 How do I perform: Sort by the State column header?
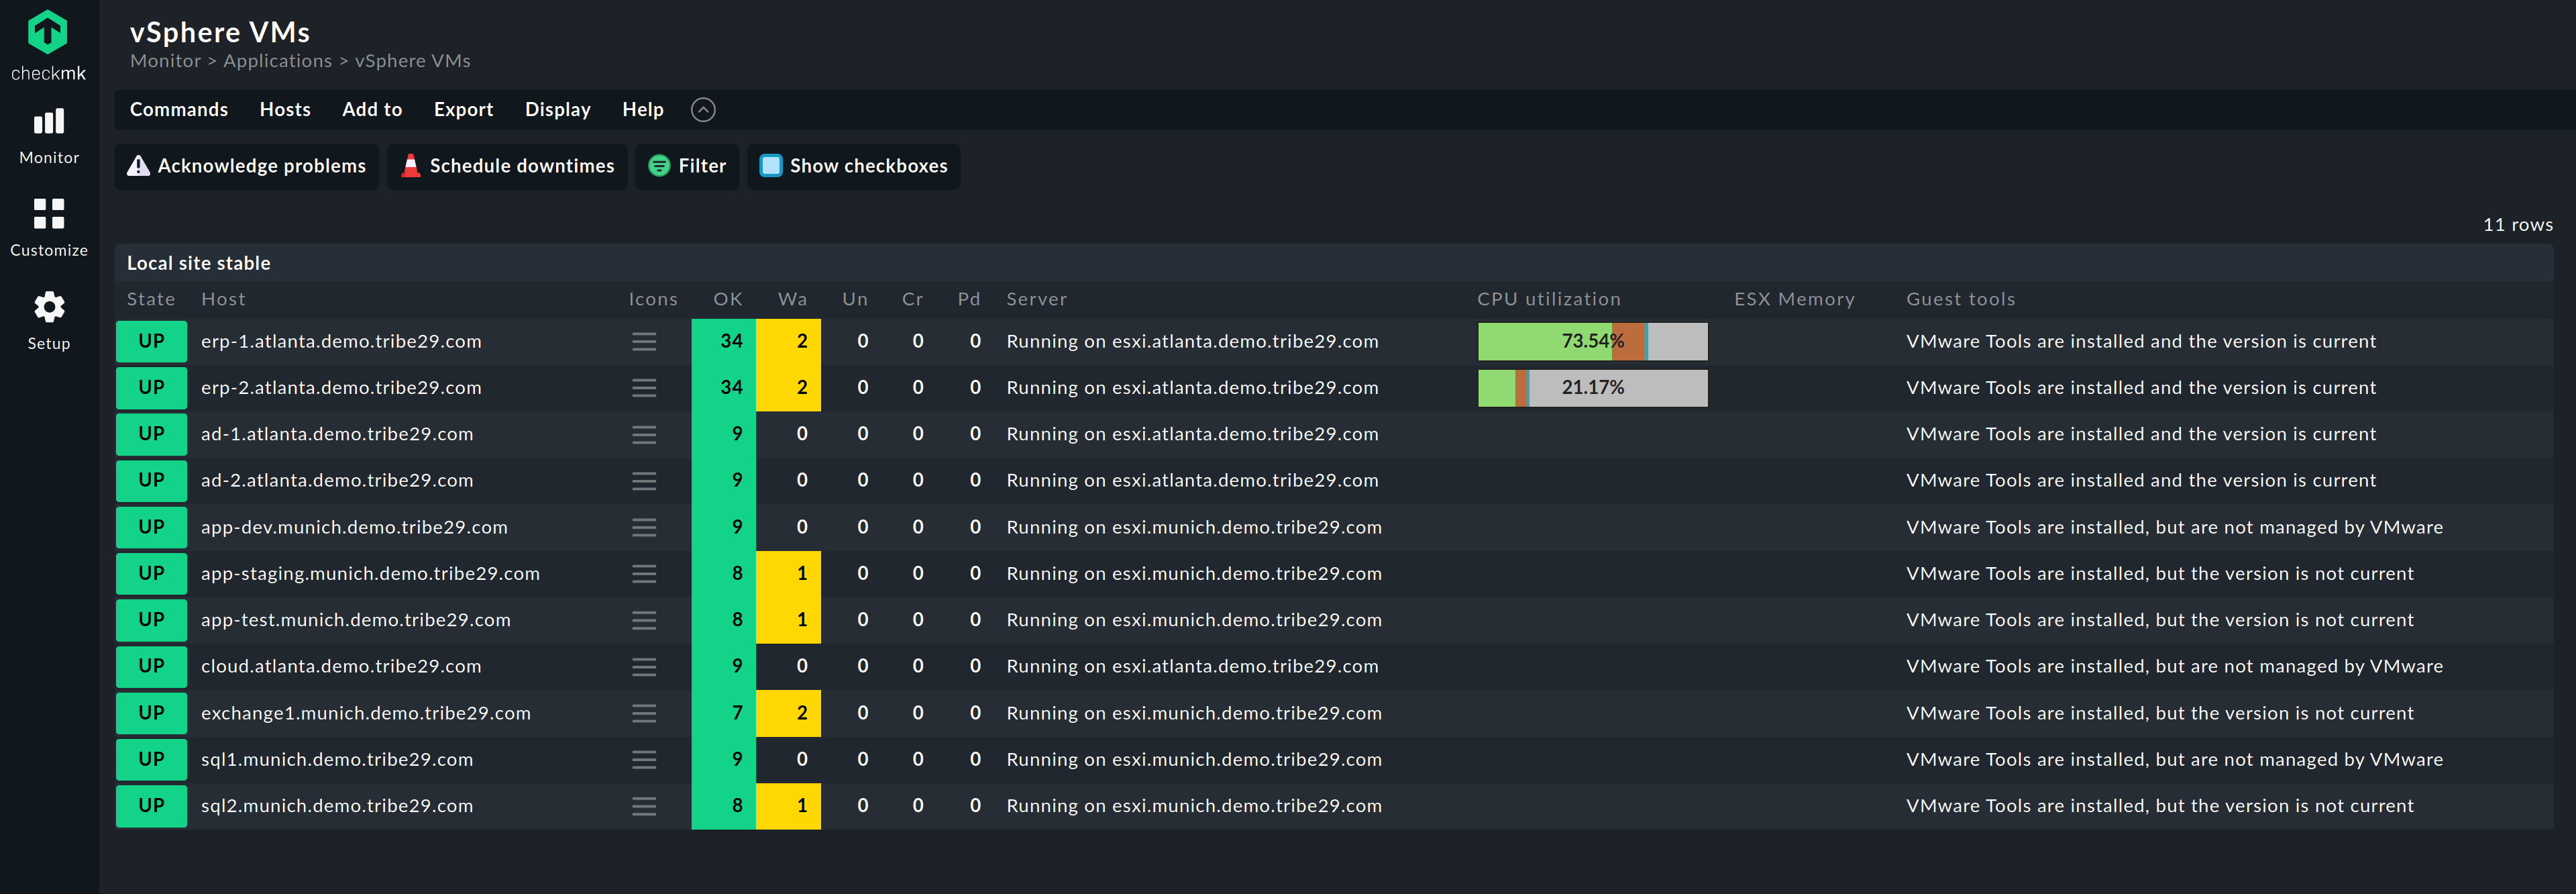point(151,299)
